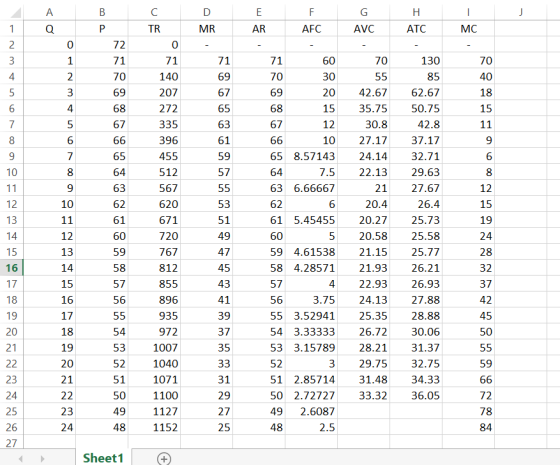Image resolution: width=560 pixels, height=465 pixels.
Task: Select TR cell with value 812
Action: click(154, 268)
